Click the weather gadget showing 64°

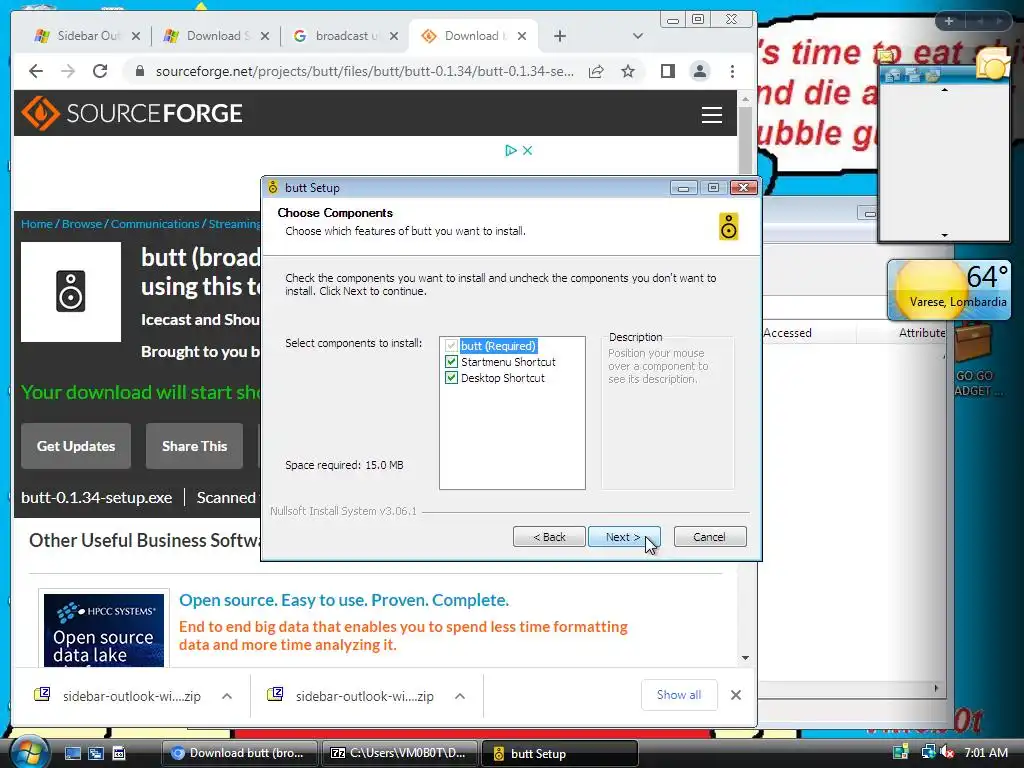(949, 290)
